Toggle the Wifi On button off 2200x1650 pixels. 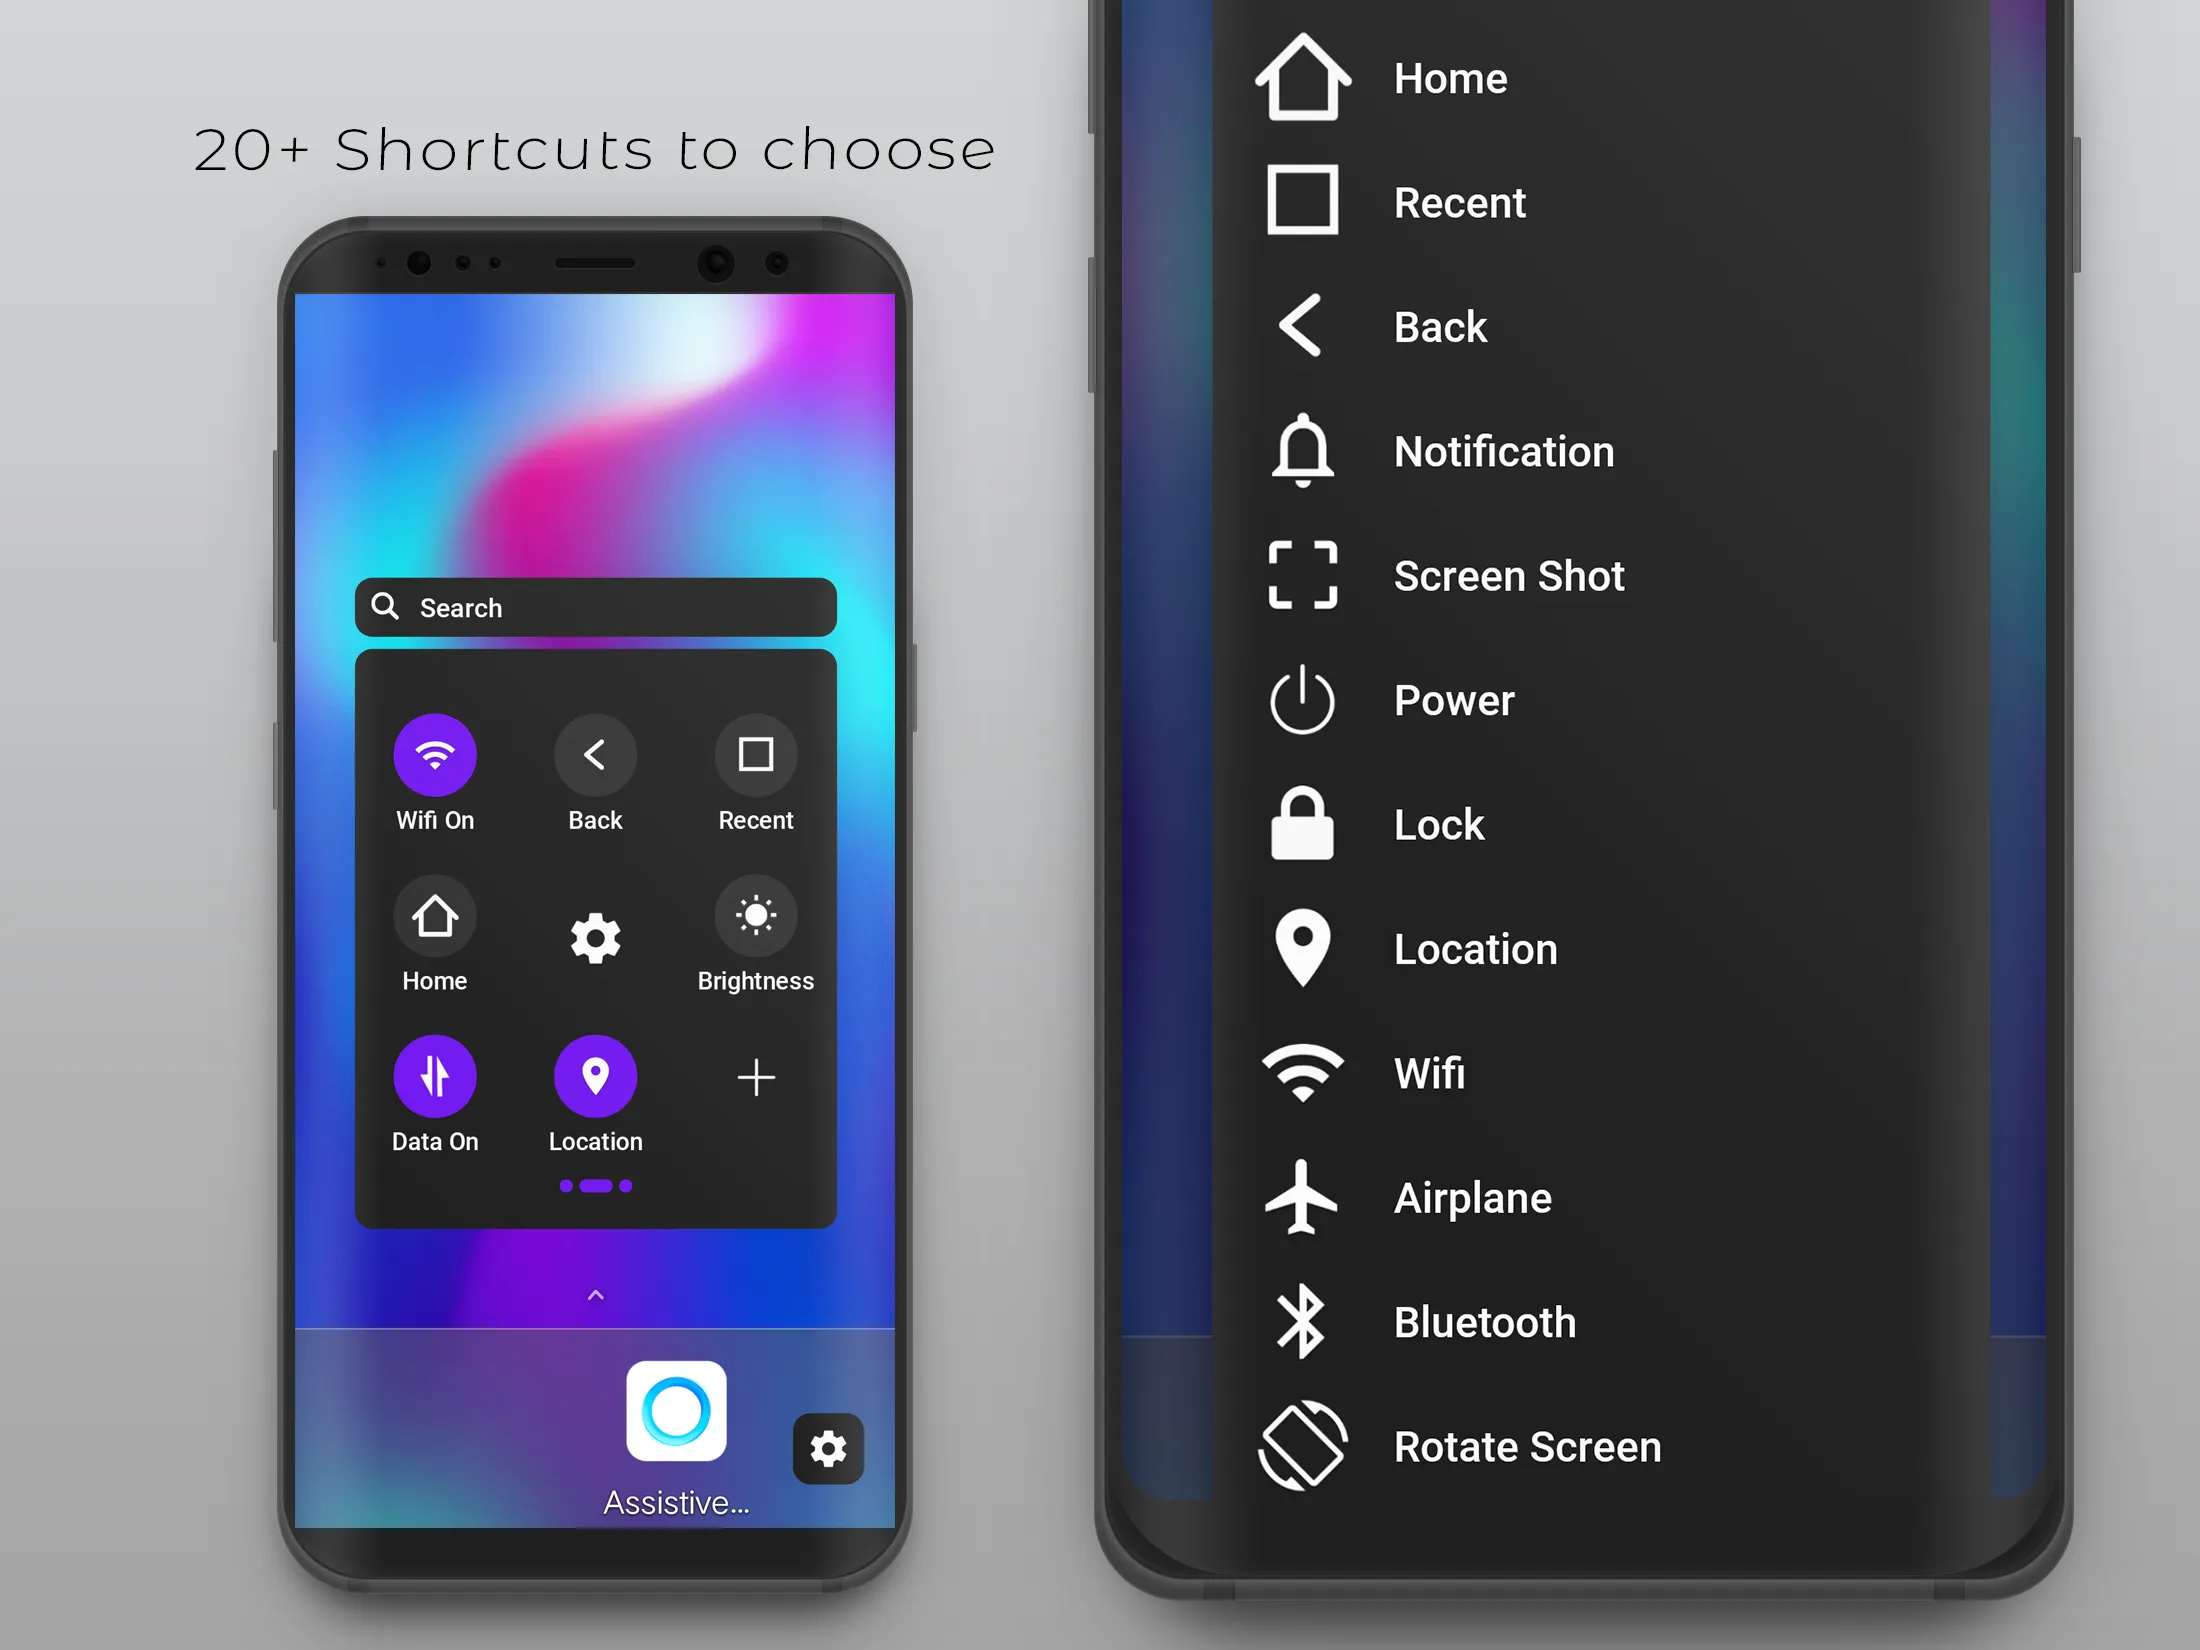coord(435,752)
